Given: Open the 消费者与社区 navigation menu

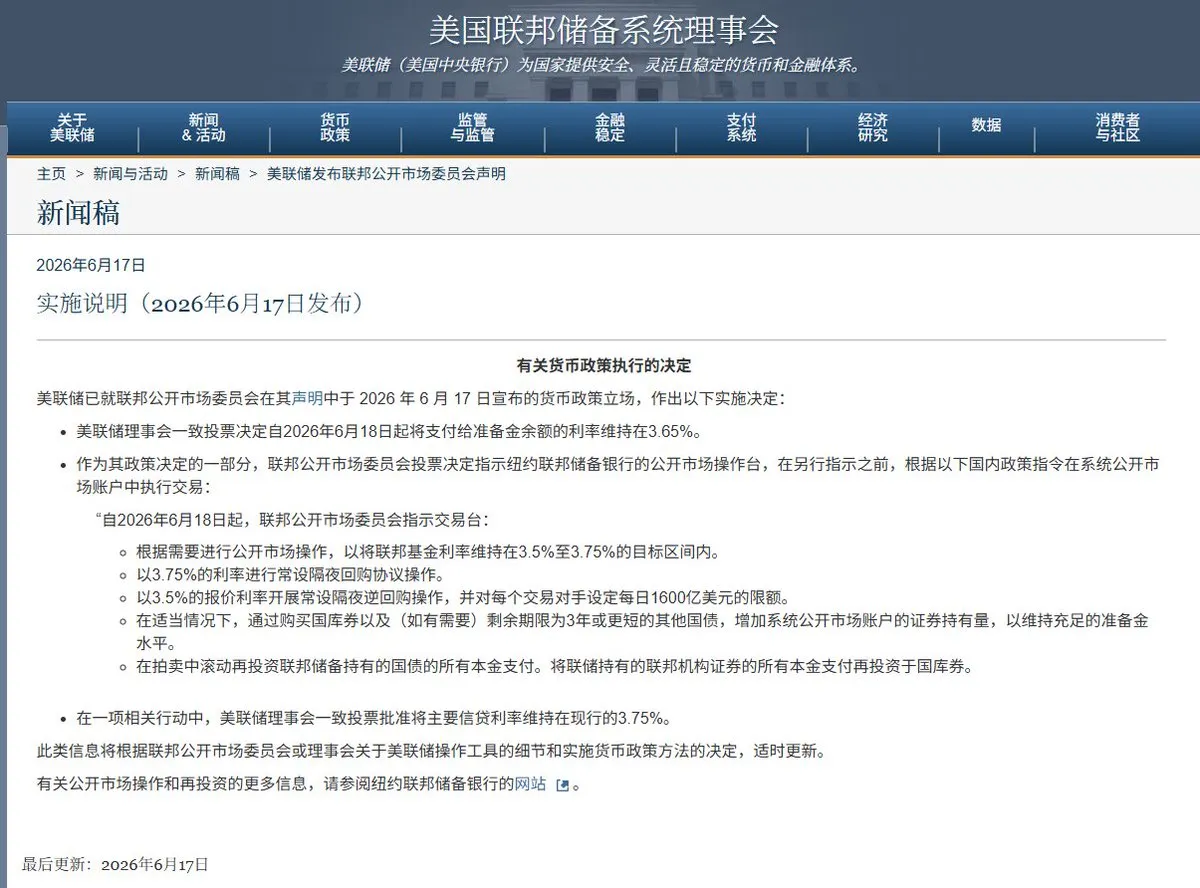Looking at the screenshot, I should [x=1118, y=127].
